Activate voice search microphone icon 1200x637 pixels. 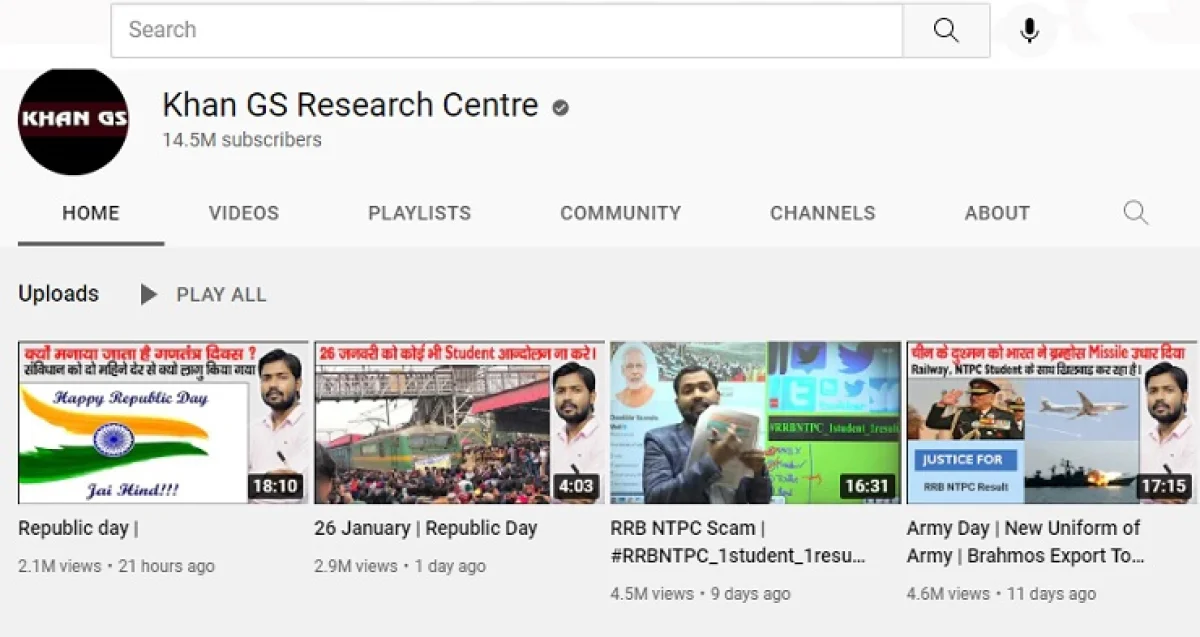(x=1030, y=31)
